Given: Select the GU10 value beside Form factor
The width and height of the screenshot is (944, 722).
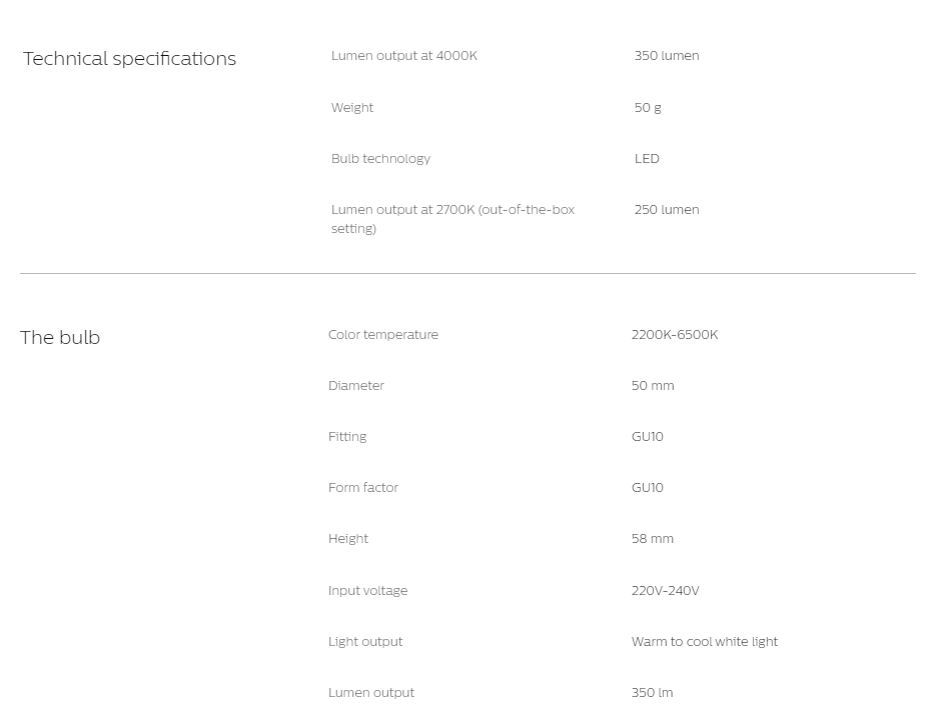Looking at the screenshot, I should pyautogui.click(x=647, y=488).
